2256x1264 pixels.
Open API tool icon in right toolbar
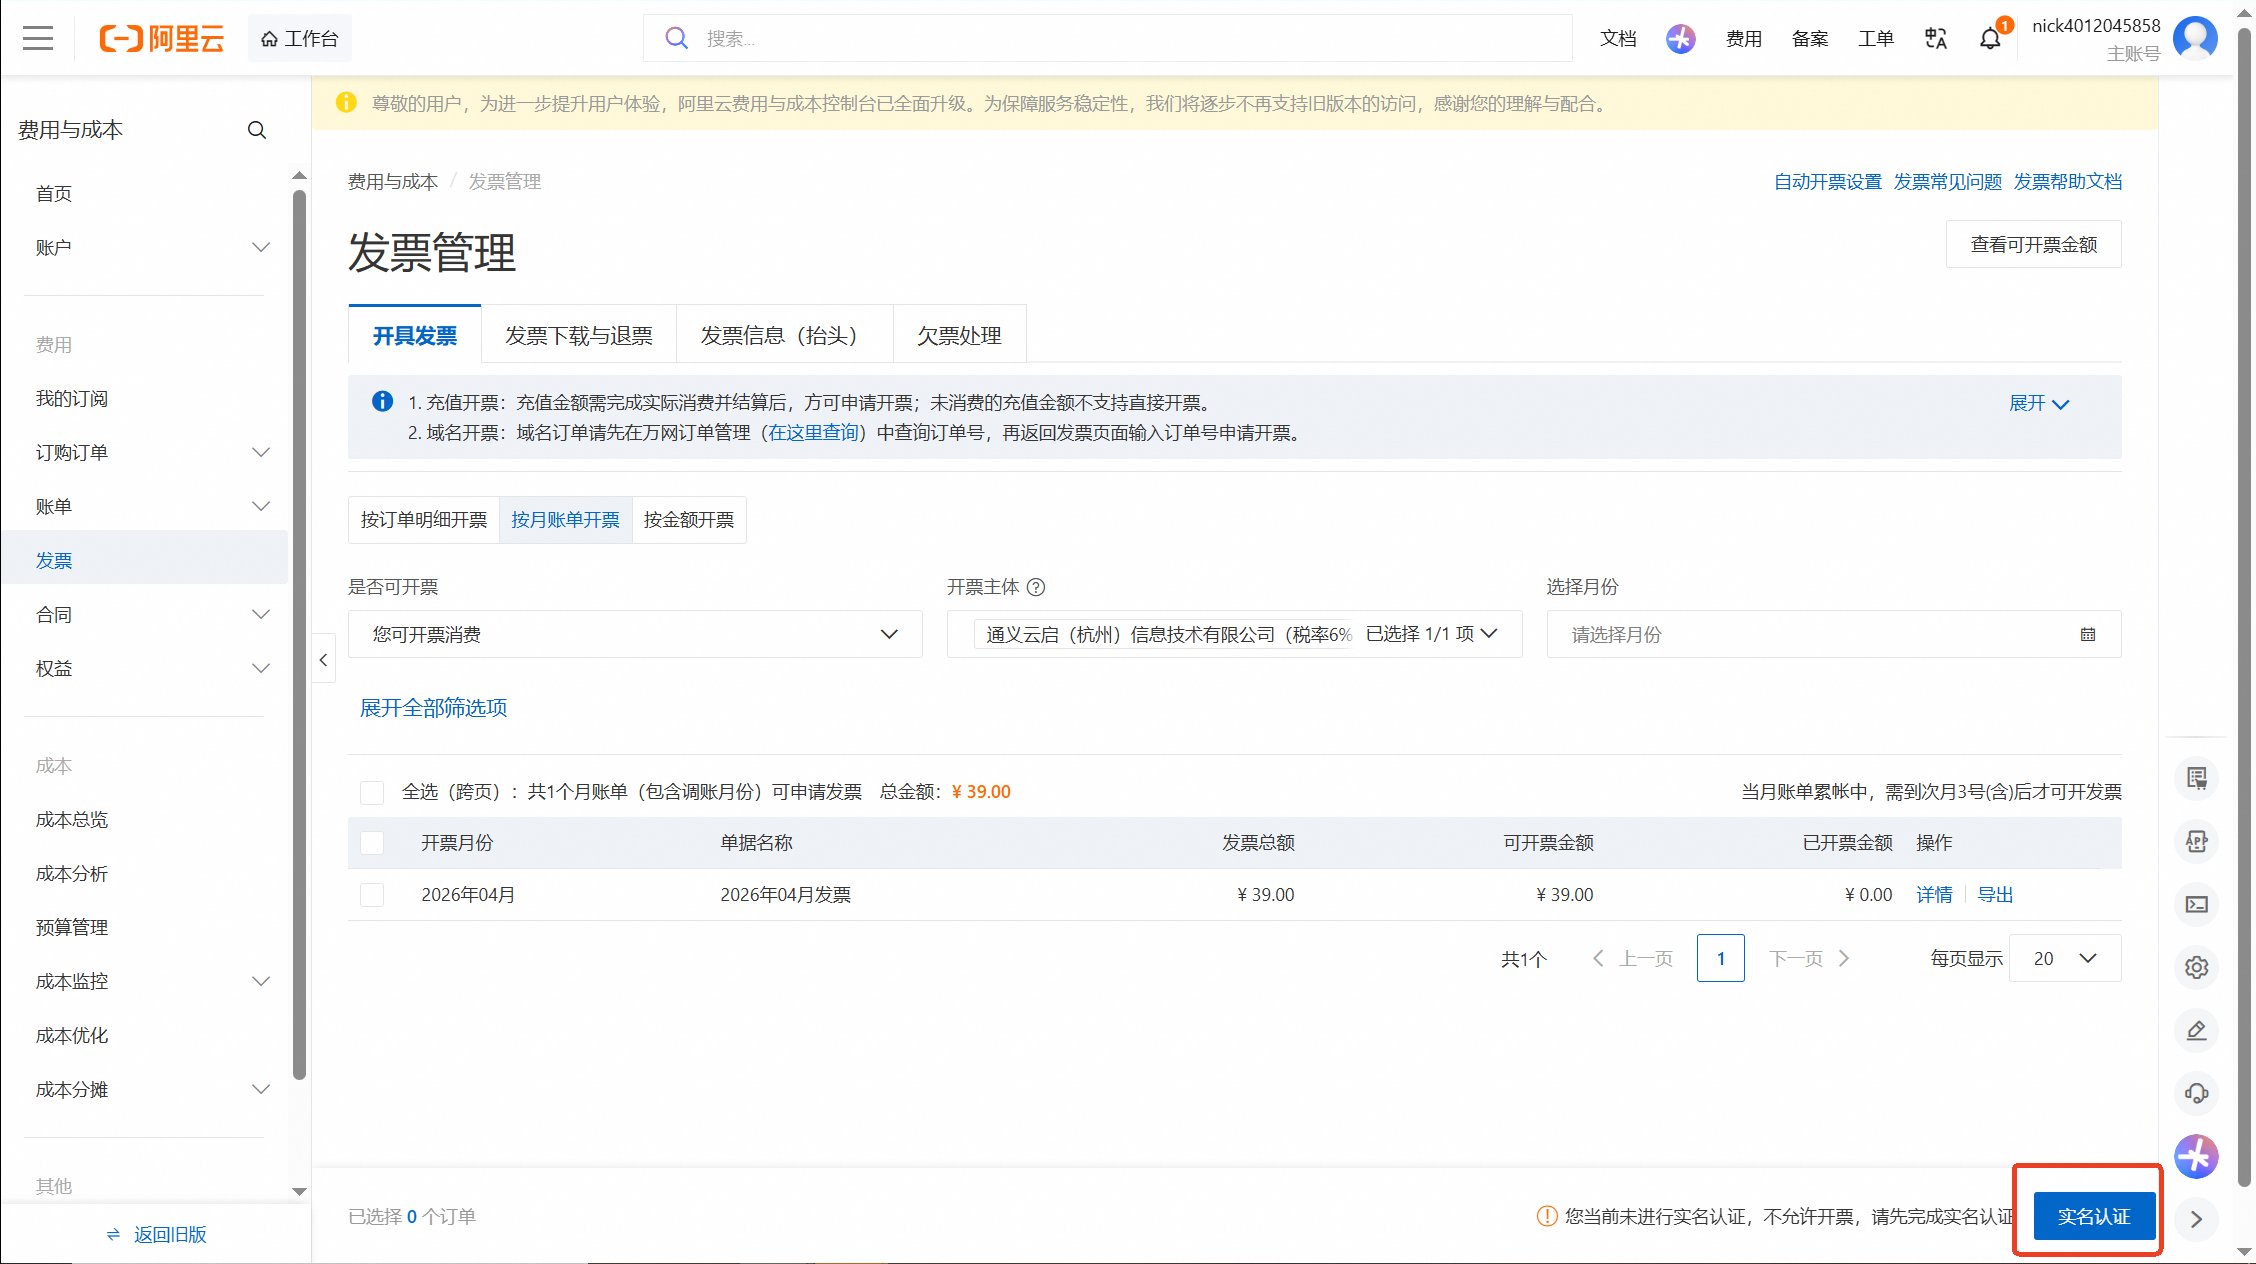pyautogui.click(x=2196, y=841)
